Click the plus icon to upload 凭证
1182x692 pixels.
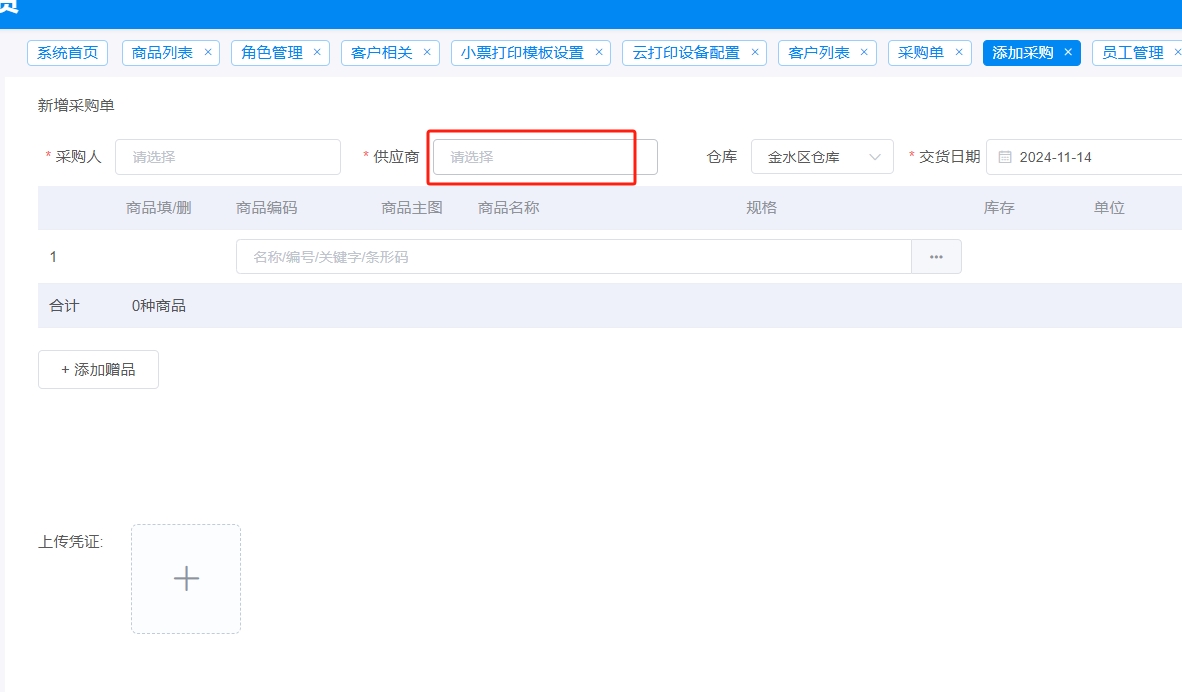[x=185, y=578]
